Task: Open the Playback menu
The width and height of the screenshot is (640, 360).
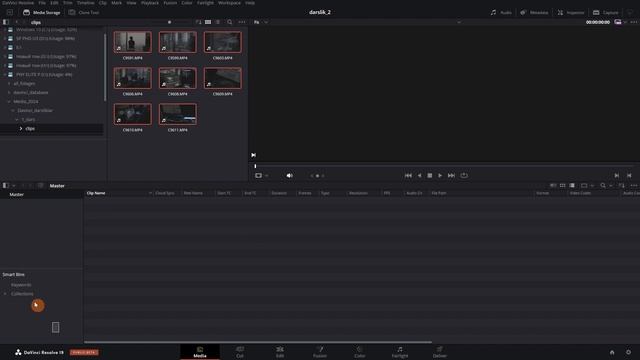Action: pos(150,3)
